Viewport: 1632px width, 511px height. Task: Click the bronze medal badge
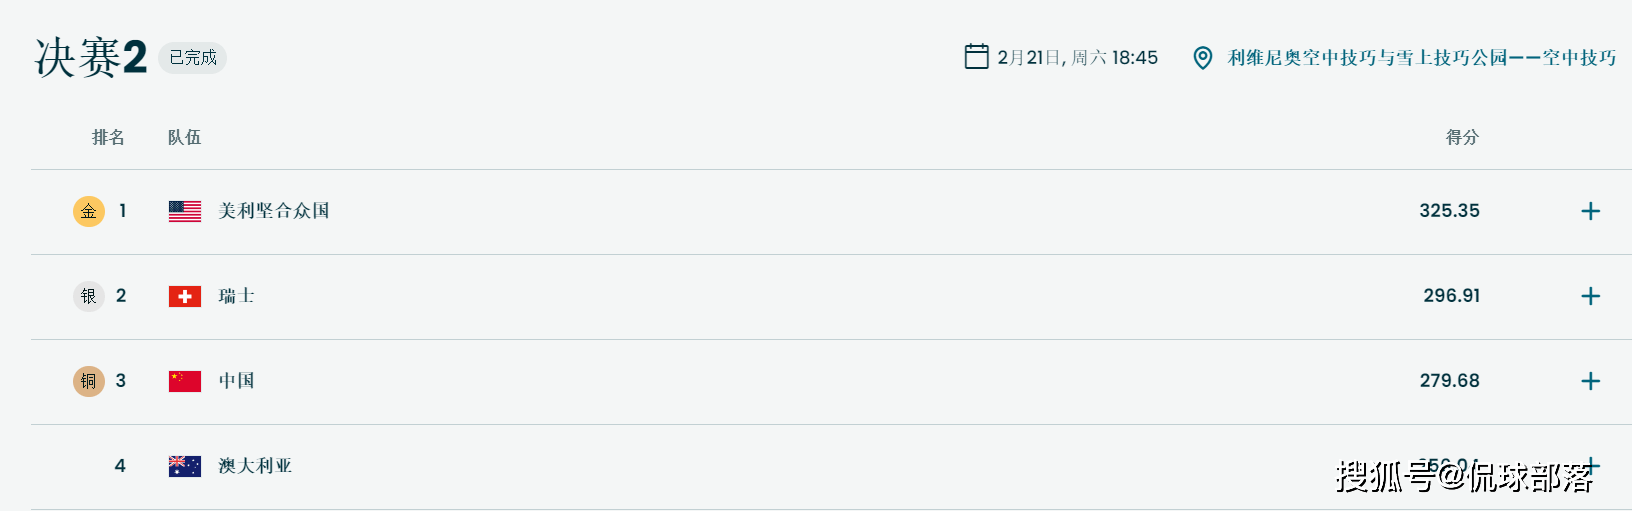coord(89,381)
